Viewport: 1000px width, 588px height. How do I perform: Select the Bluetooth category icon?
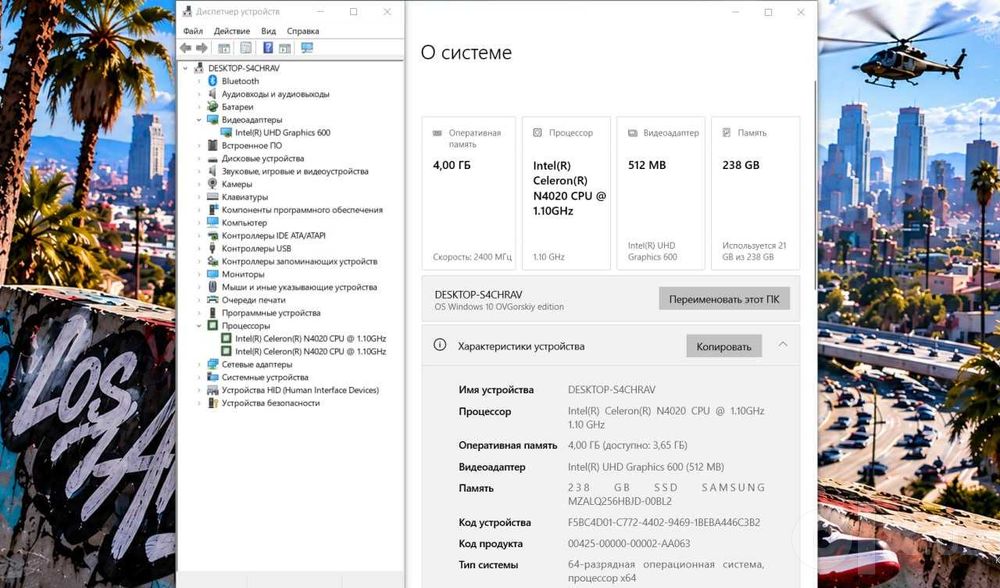pyautogui.click(x=213, y=81)
